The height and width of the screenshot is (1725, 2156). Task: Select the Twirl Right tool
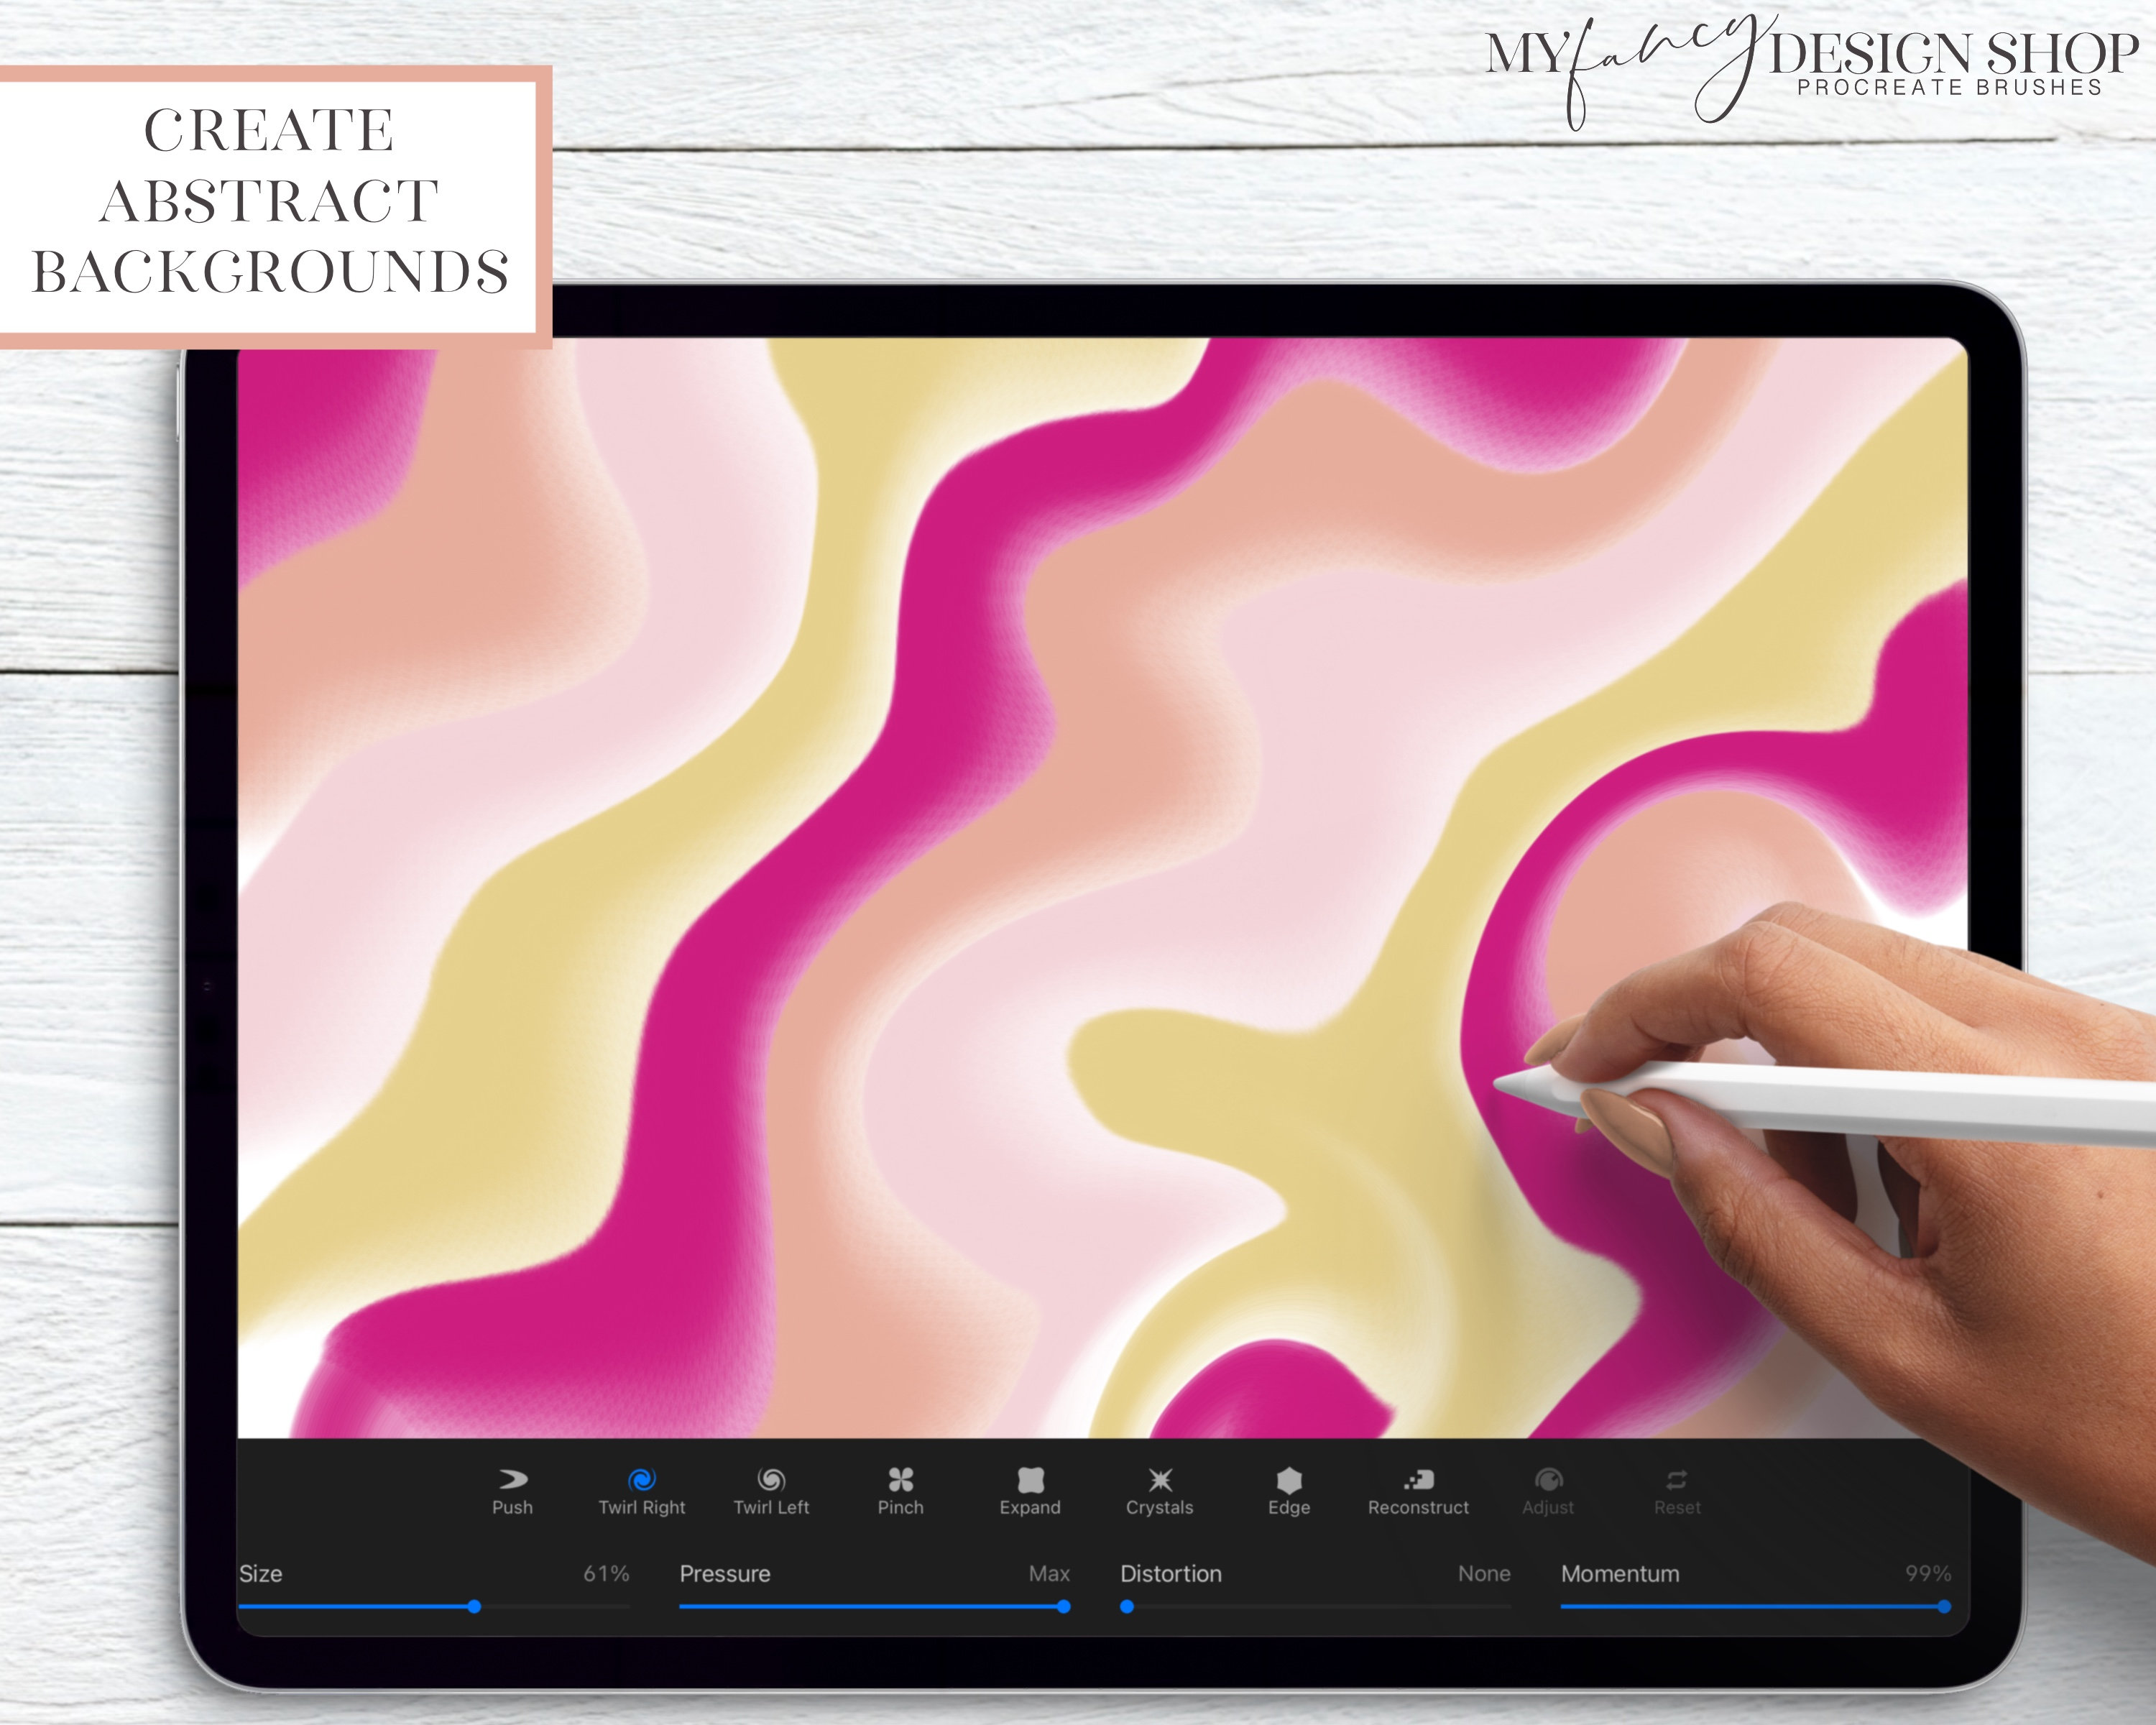(642, 1491)
